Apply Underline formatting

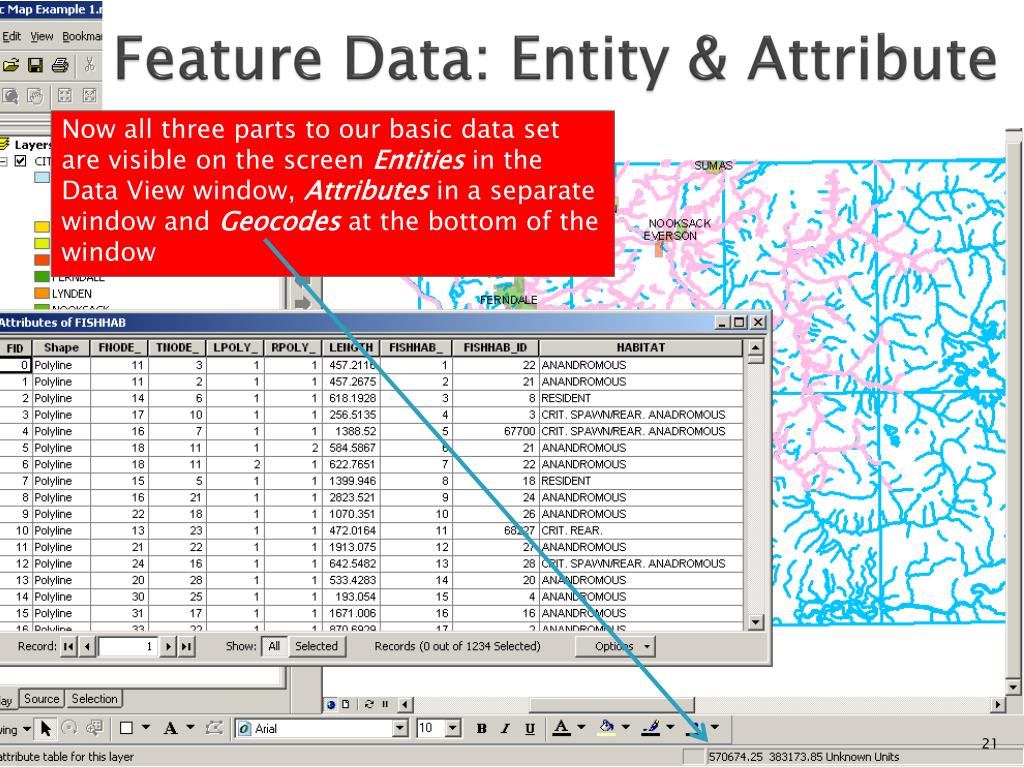(x=530, y=729)
